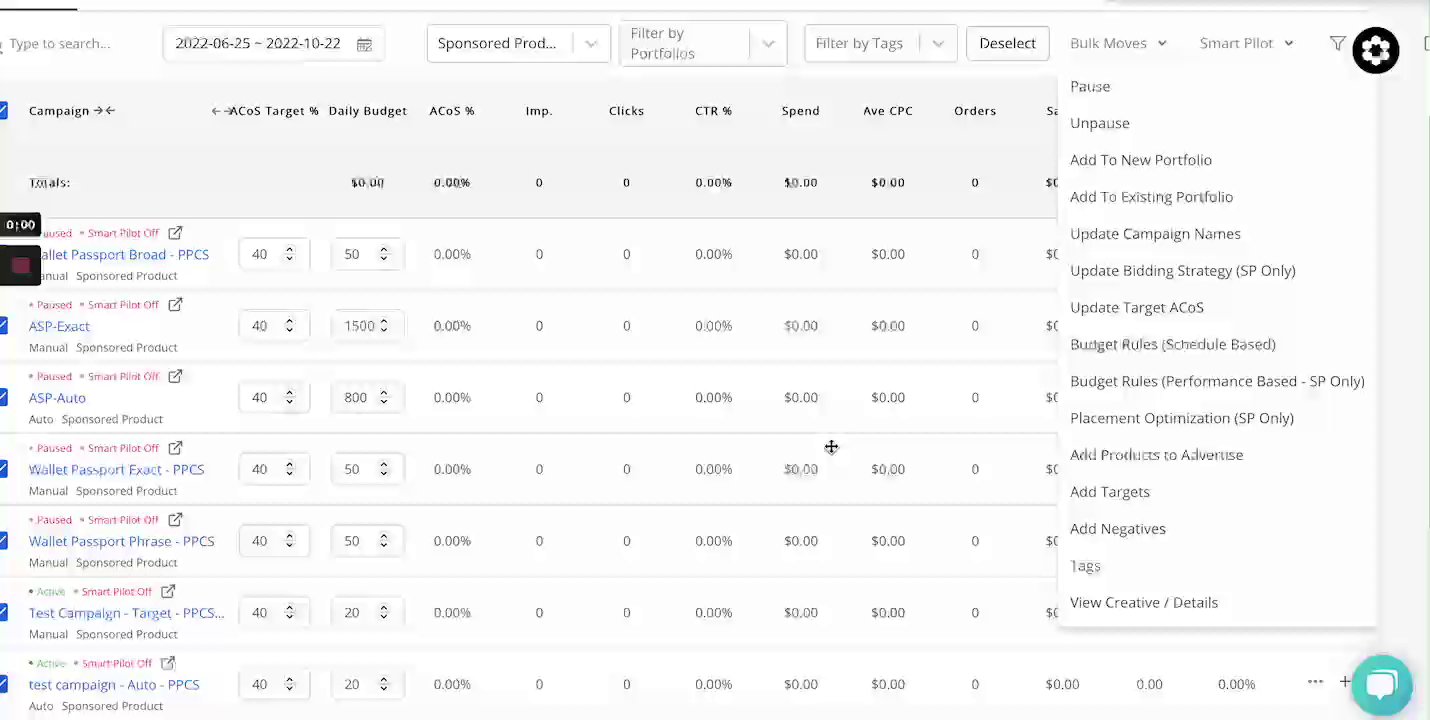Open the ASP-Auto campaign link
The height and width of the screenshot is (720, 1430).
(57, 397)
